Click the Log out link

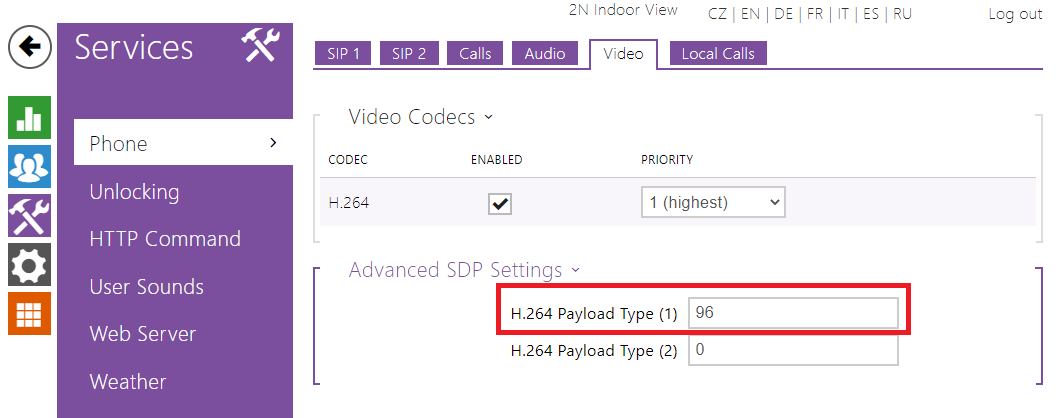1015,14
